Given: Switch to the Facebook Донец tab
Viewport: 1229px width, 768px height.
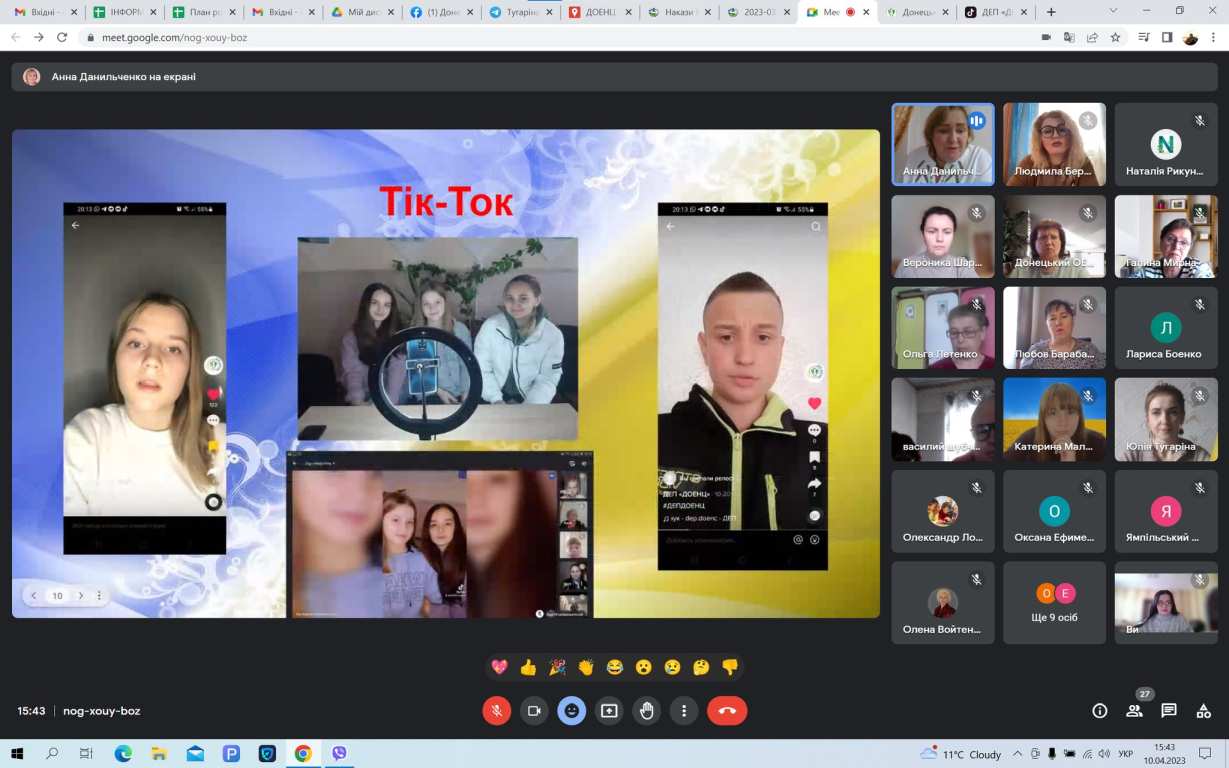Looking at the screenshot, I should click(439, 12).
